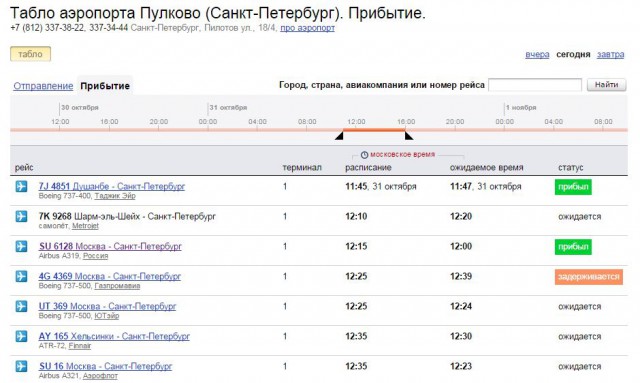
Task: Click the Найти search button
Action: click(606, 85)
